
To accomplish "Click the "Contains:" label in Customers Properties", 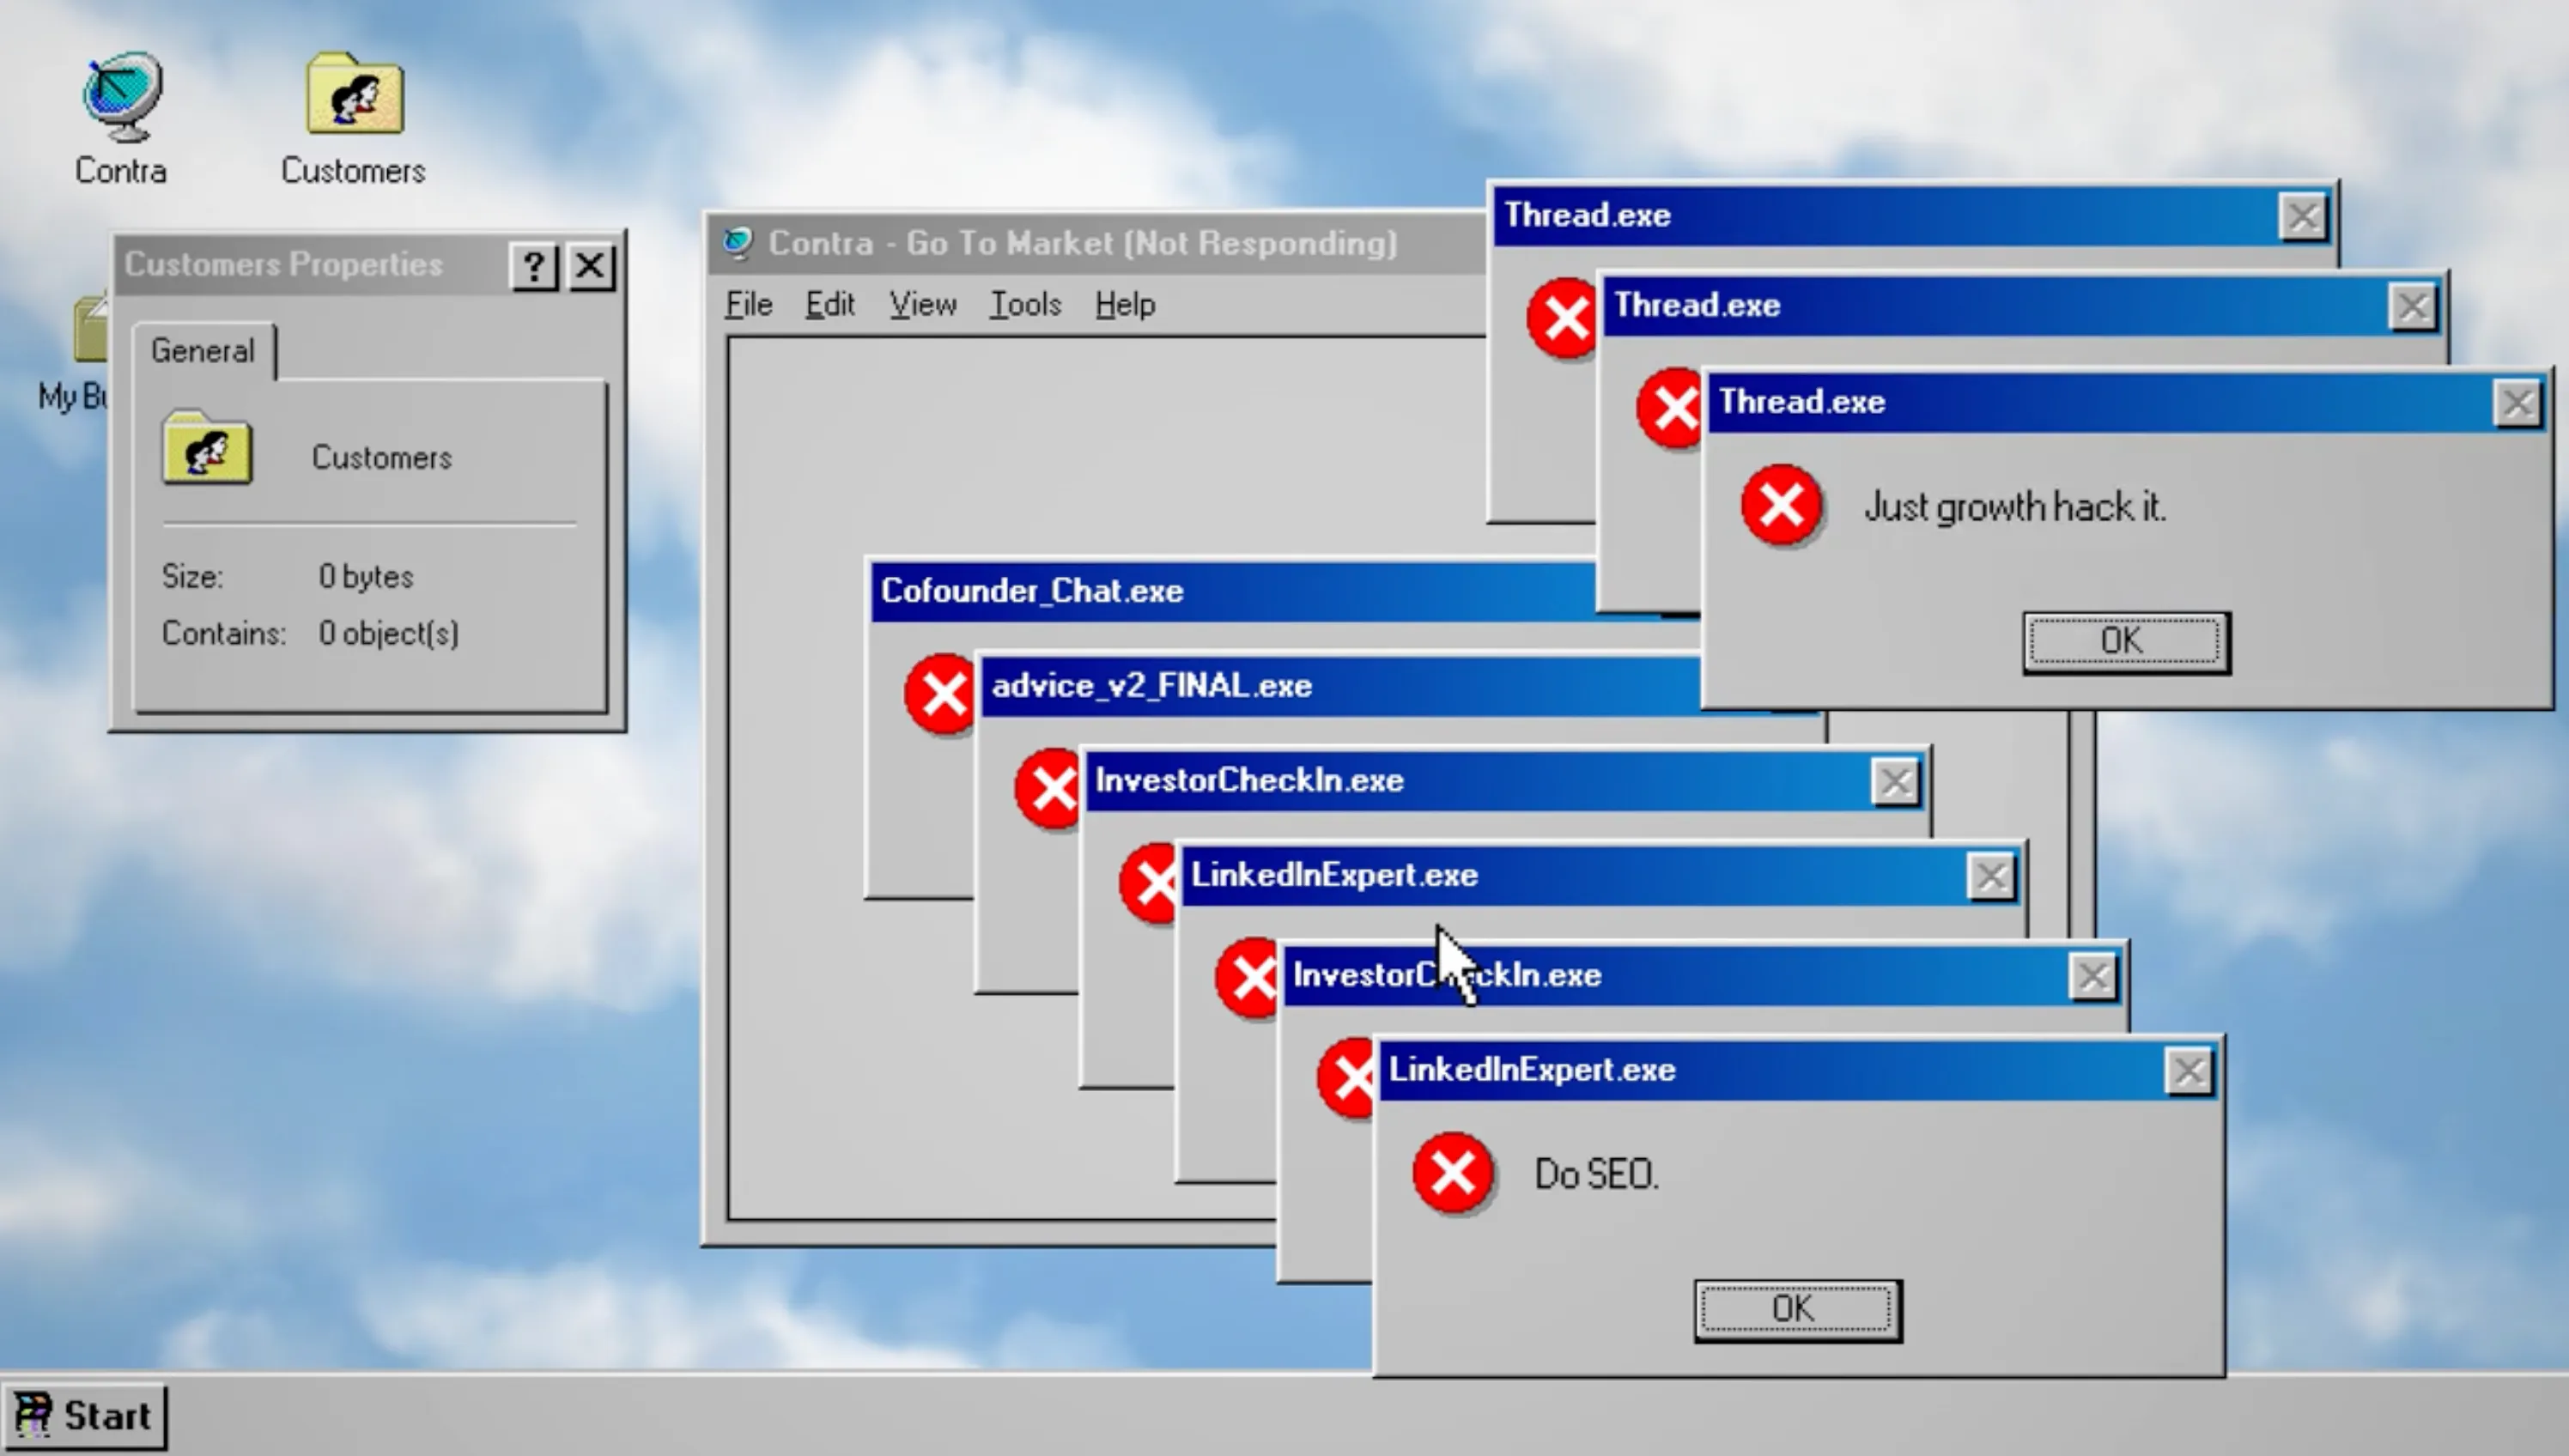I will 224,634.
